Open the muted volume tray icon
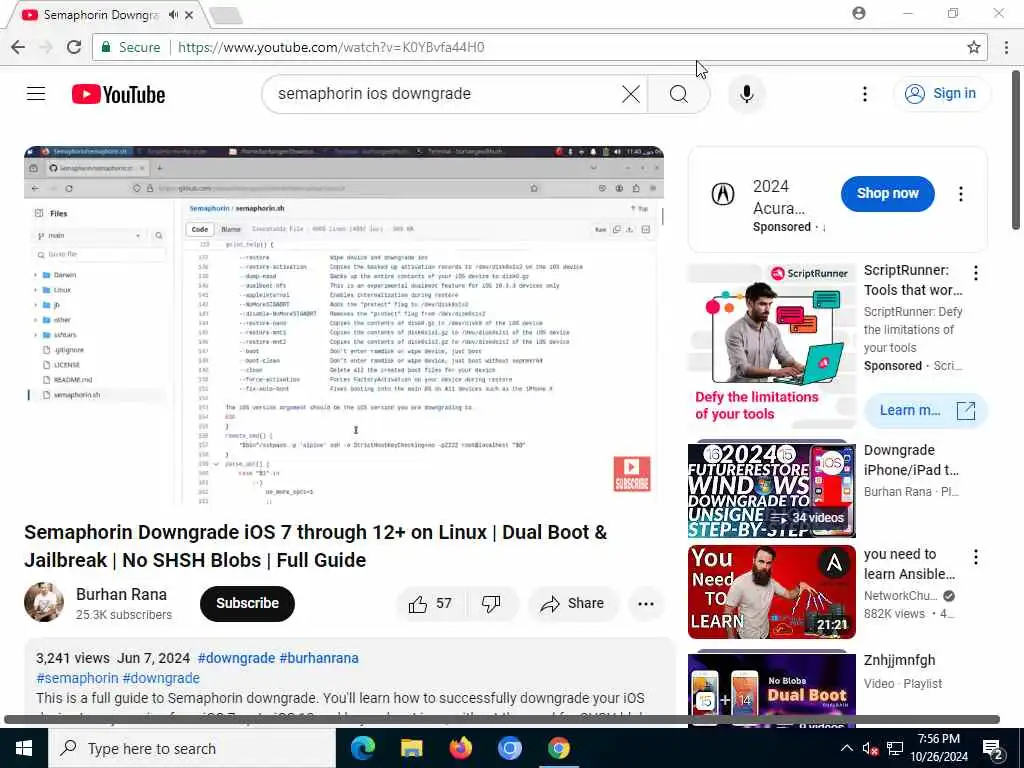 click(x=870, y=748)
